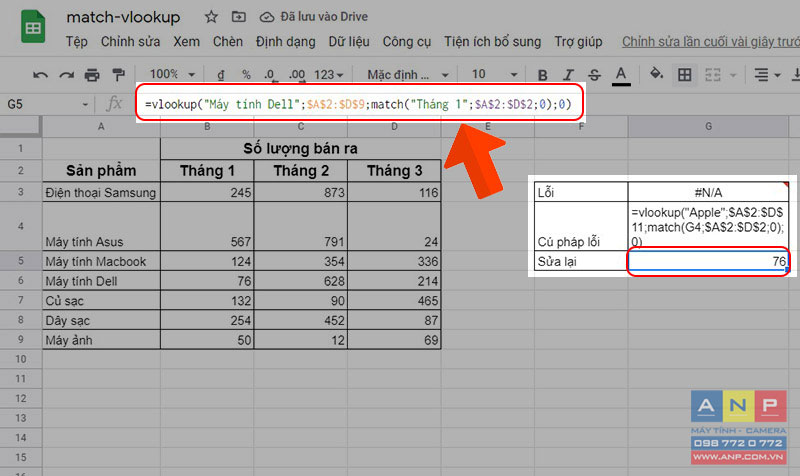
Task: Select the Máy tính Dell cell
Action: [101, 281]
